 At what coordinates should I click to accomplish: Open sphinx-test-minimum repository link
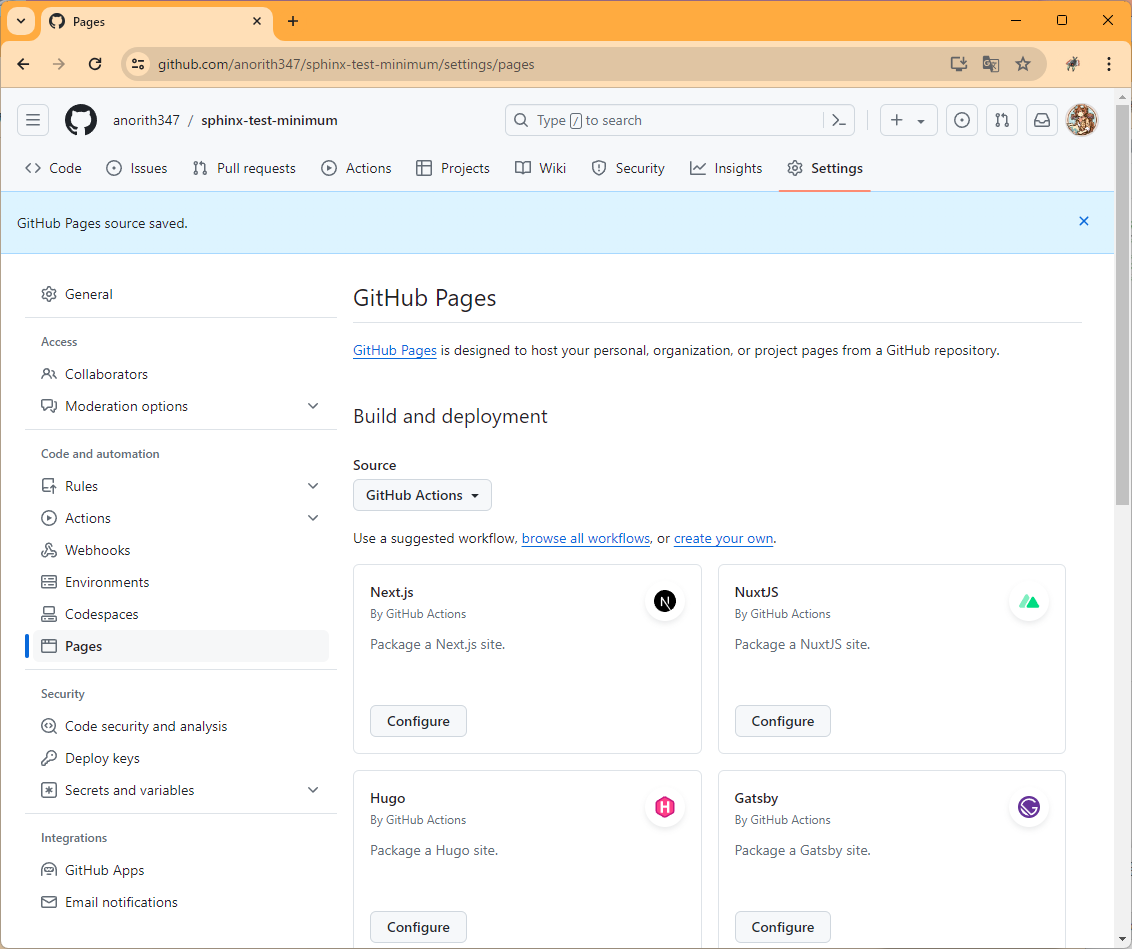(x=269, y=121)
